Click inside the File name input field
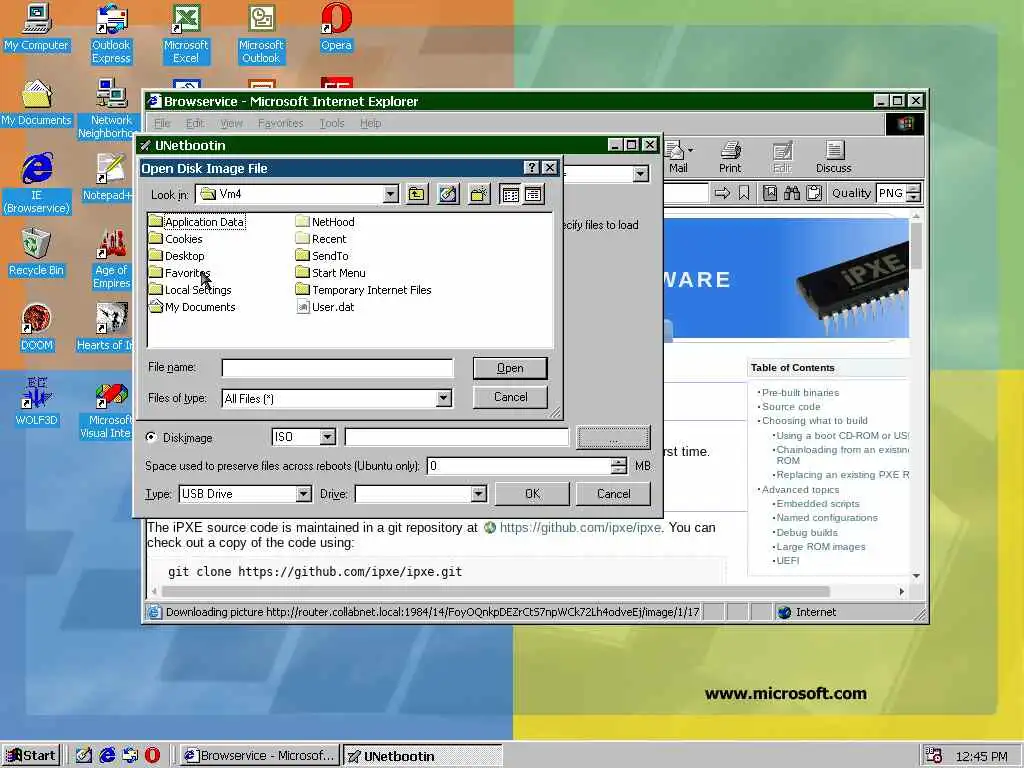Image resolution: width=1024 pixels, height=768 pixels. pos(337,368)
